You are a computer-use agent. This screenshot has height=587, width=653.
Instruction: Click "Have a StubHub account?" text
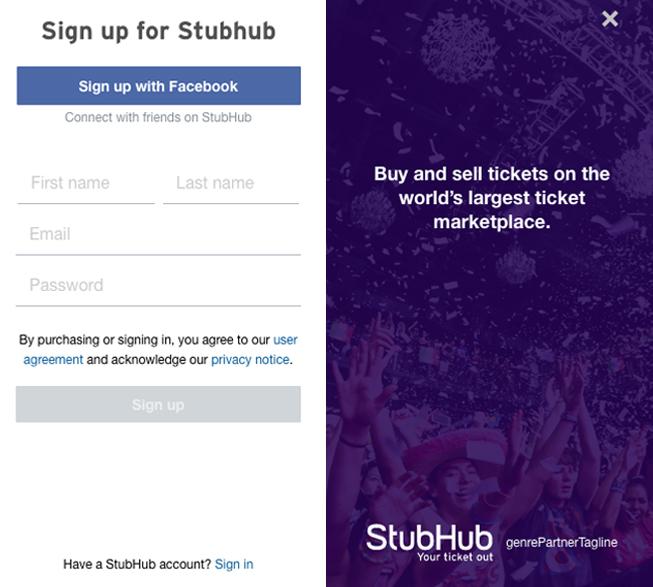point(137,564)
